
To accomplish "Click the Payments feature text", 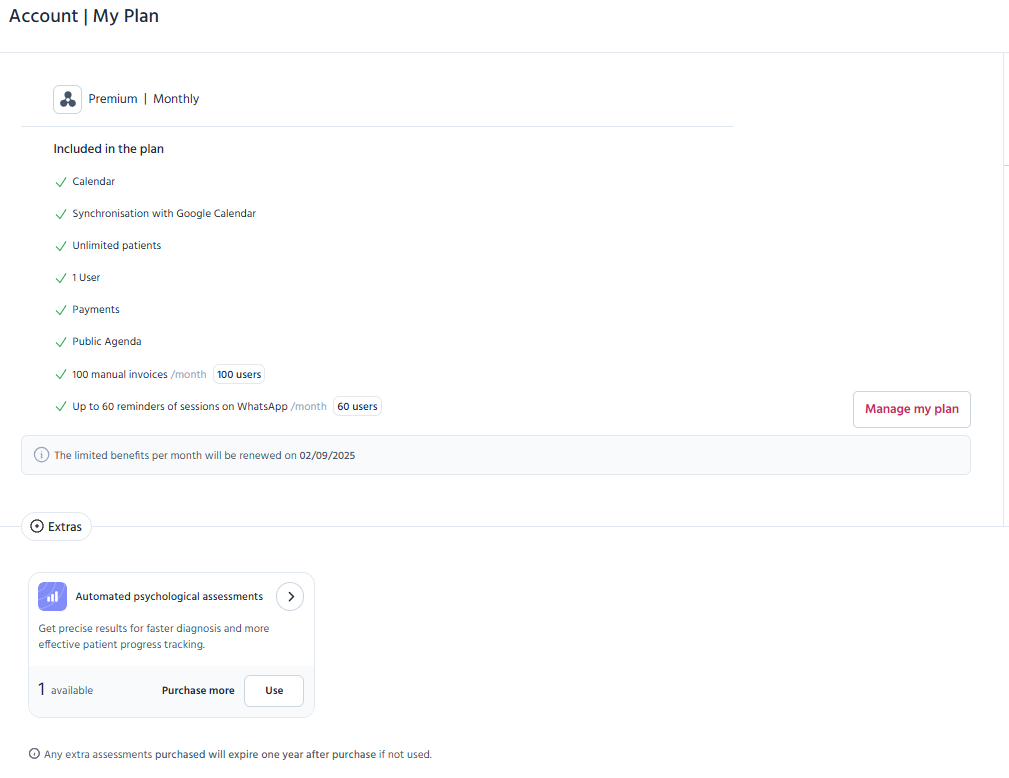I will pos(96,310).
